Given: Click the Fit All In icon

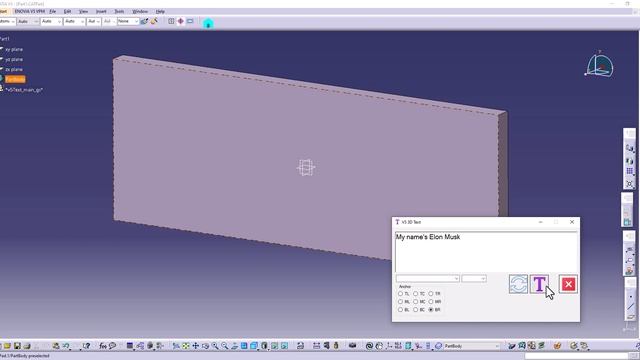Looking at the screenshot, I should pyautogui.click(x=186, y=346).
